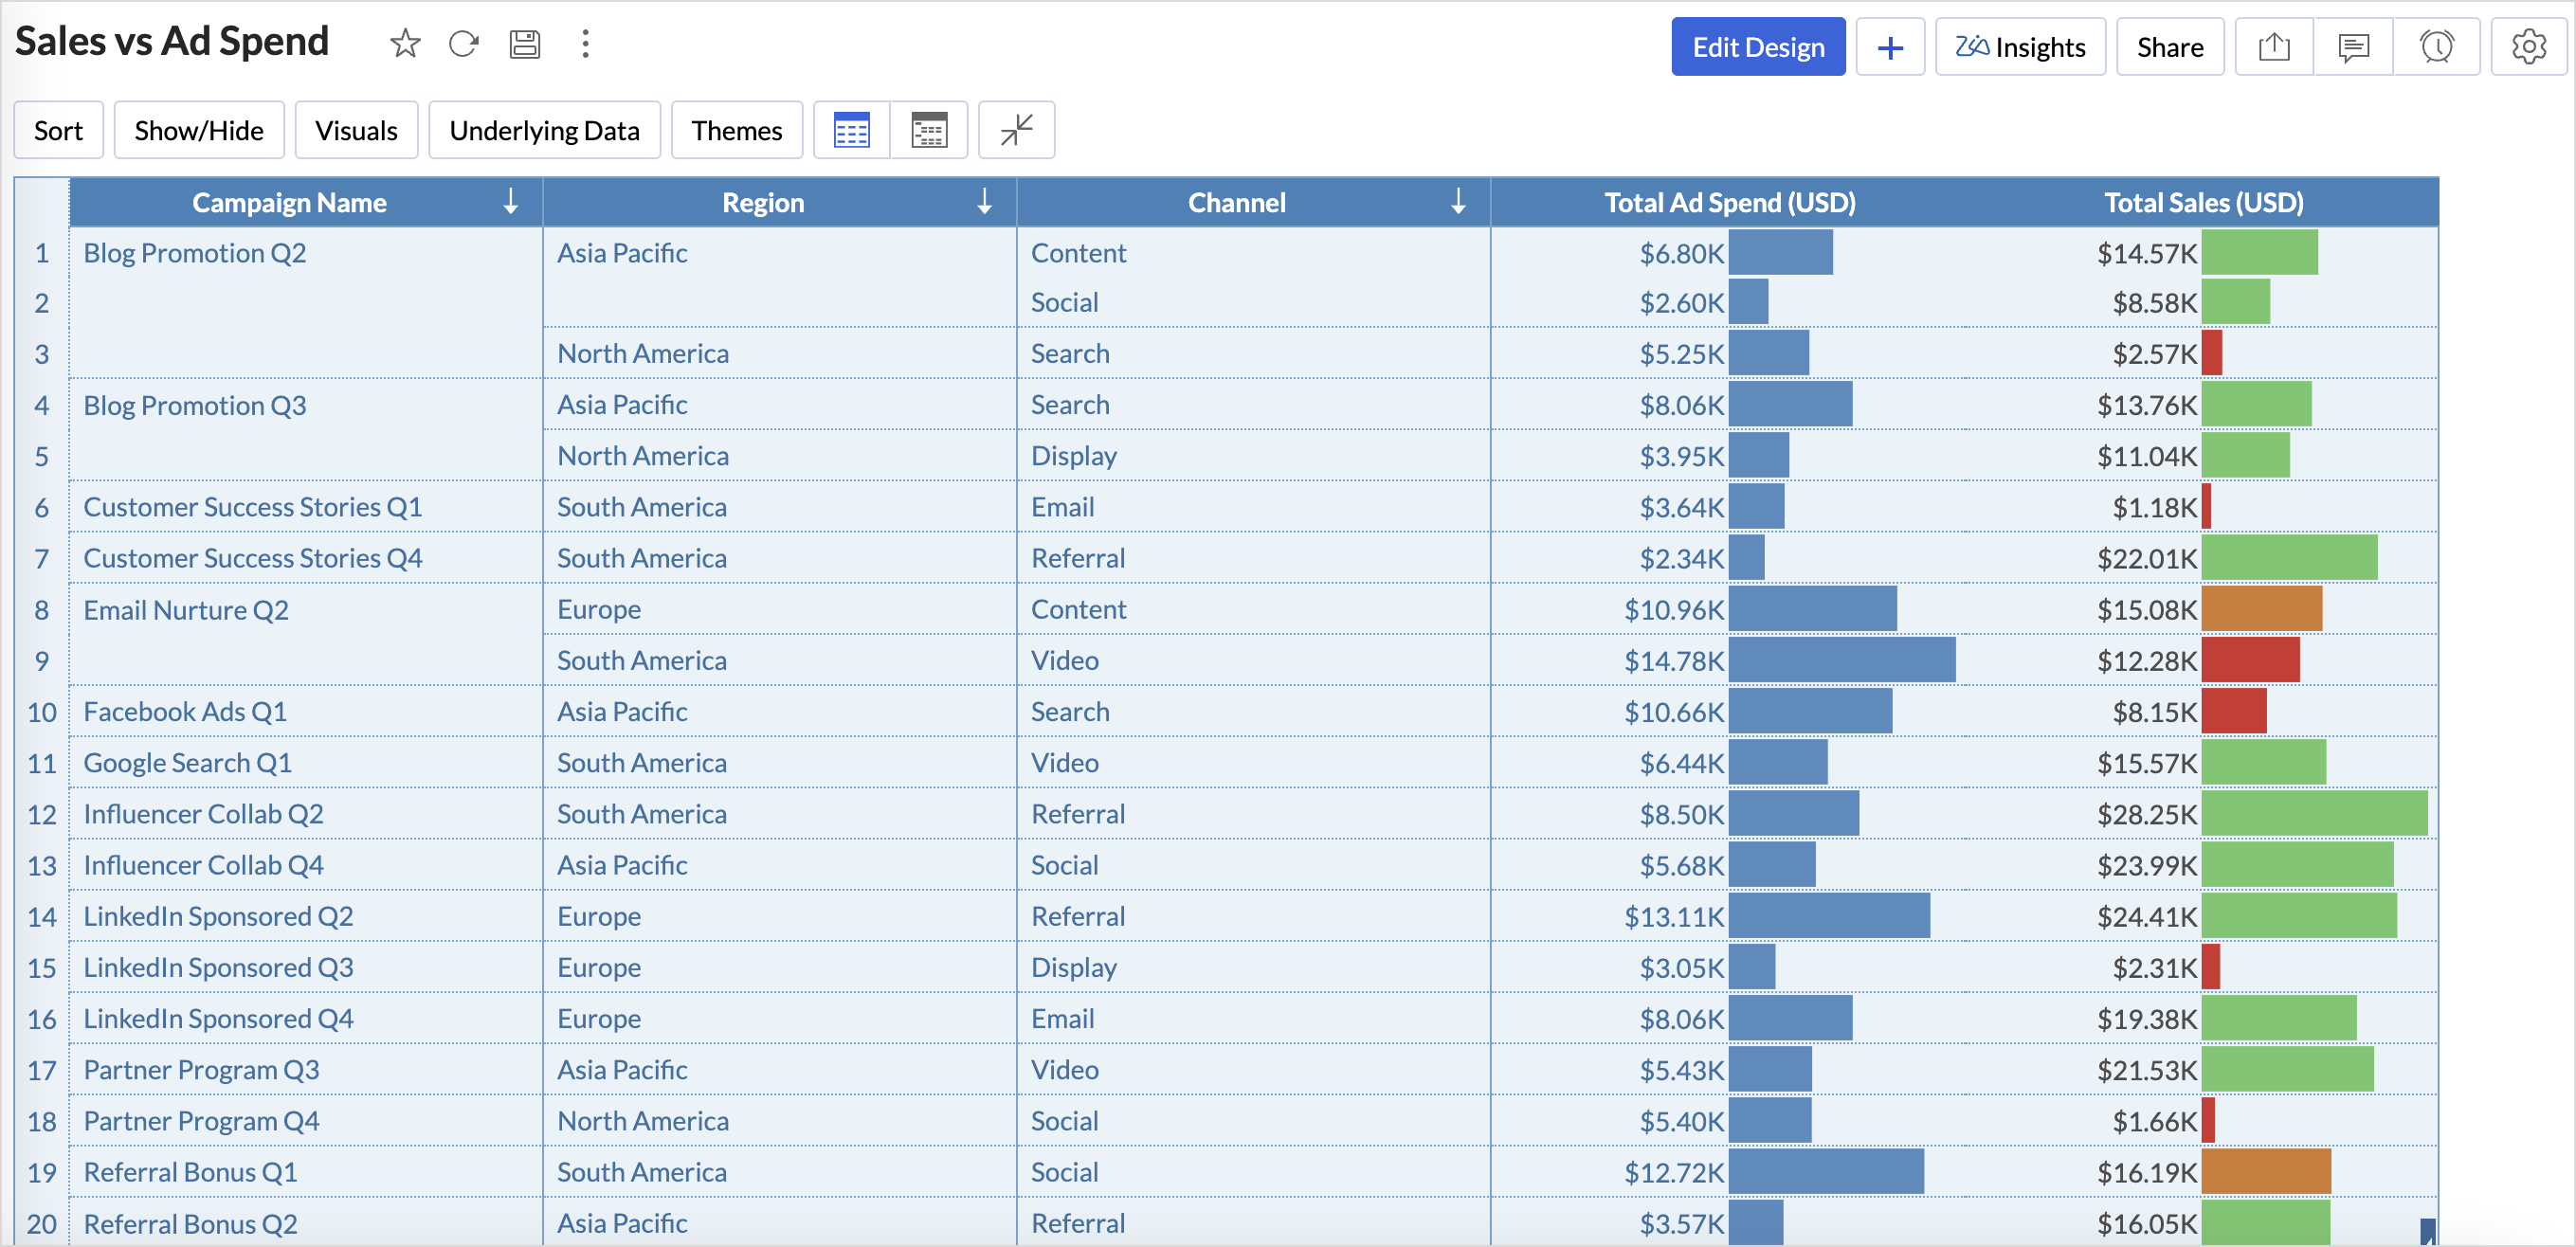The image size is (2576, 1247).
Task: Click the export upload icon
Action: point(2273,47)
